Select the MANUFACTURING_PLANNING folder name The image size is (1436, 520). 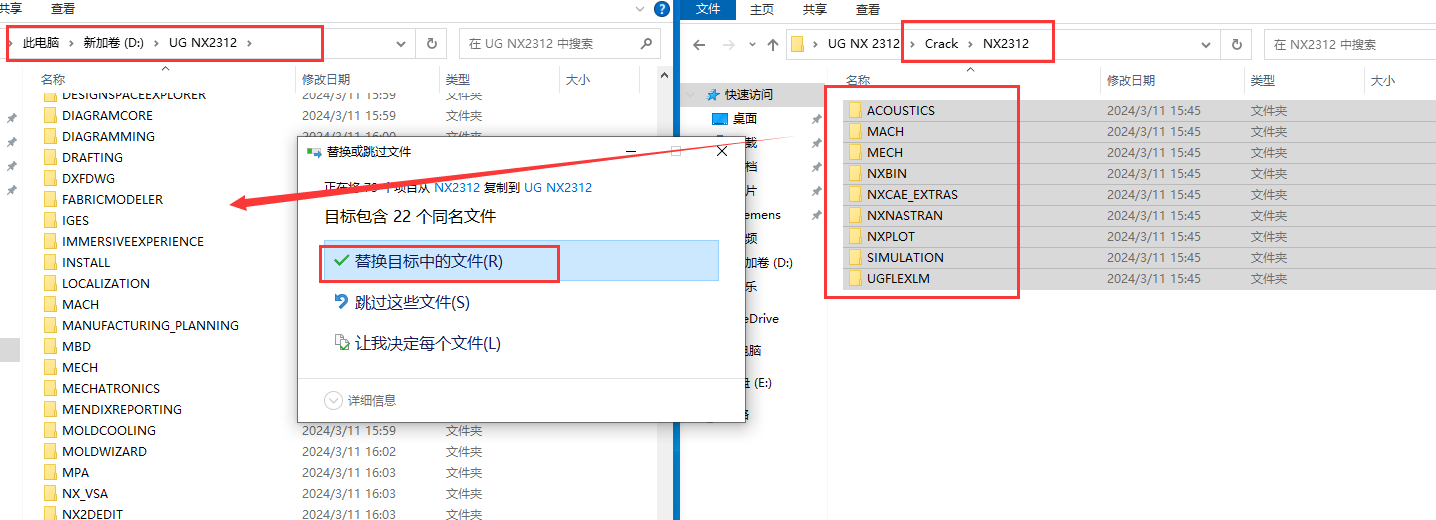150,325
